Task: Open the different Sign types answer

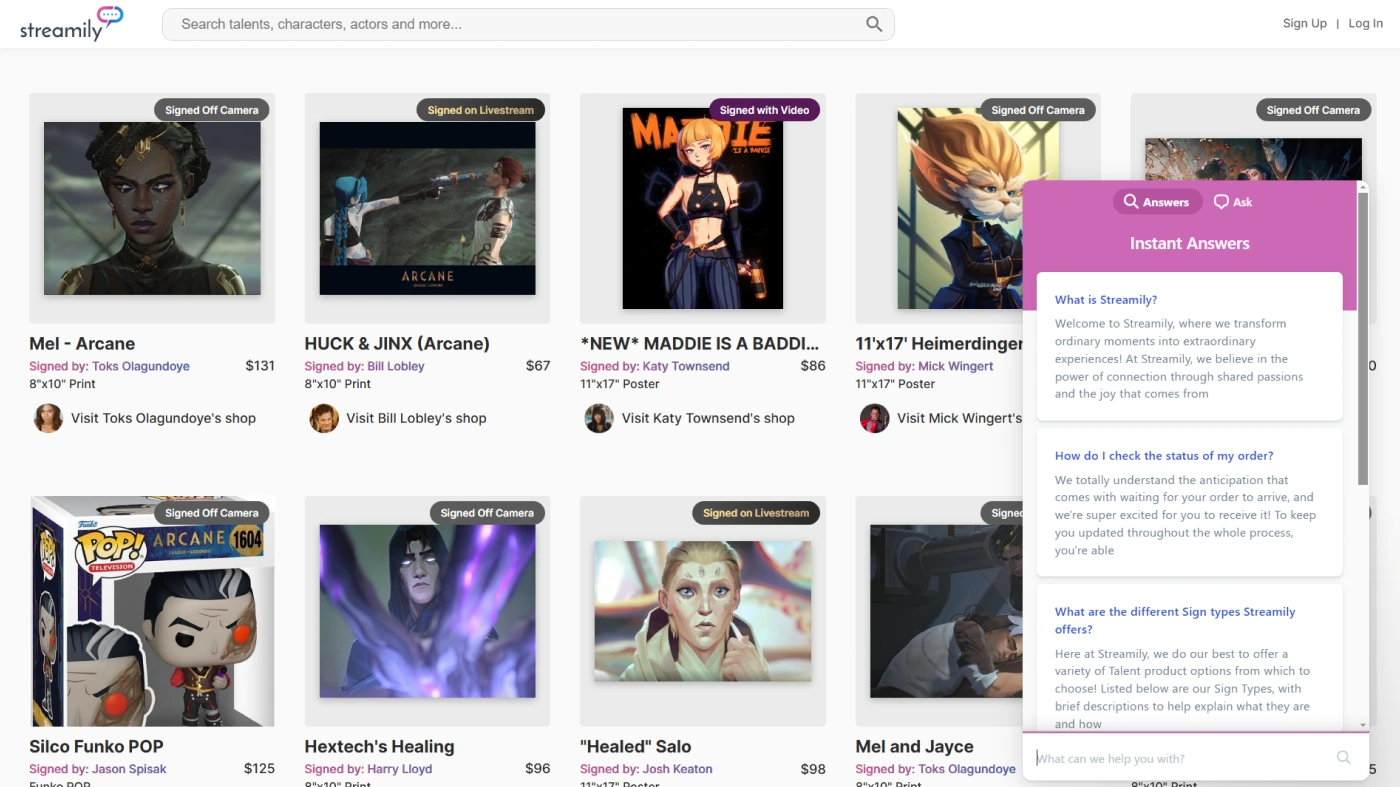Action: tap(1175, 620)
